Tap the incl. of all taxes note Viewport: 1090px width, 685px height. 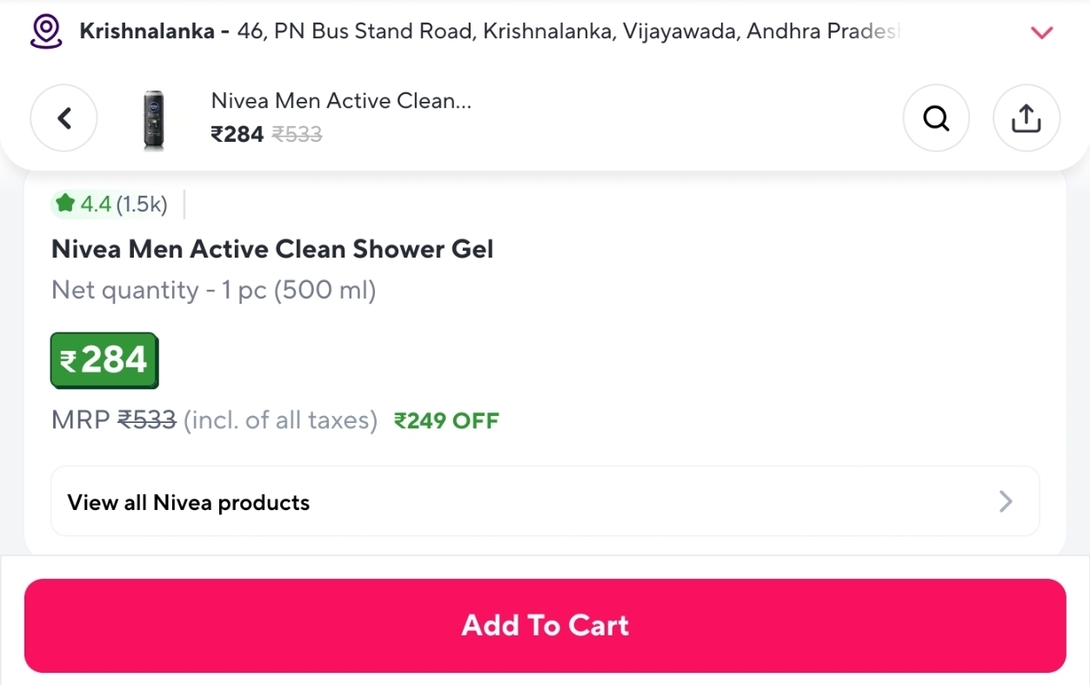(x=280, y=420)
